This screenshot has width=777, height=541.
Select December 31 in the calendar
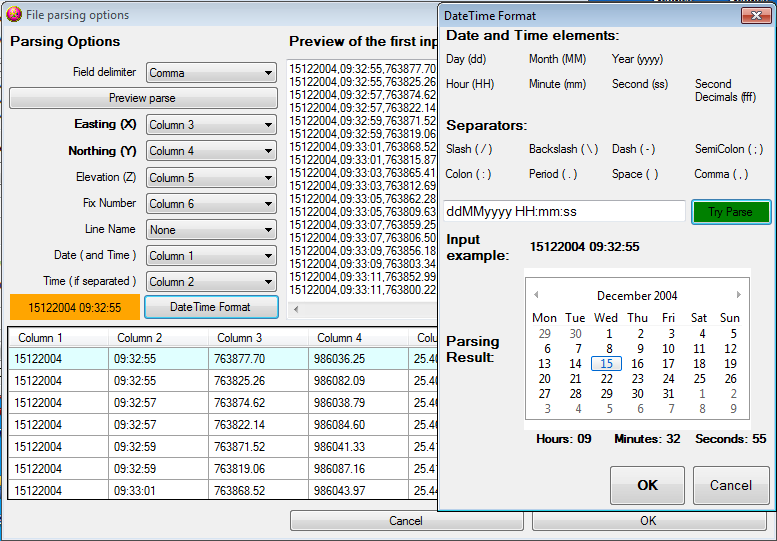(x=668, y=393)
